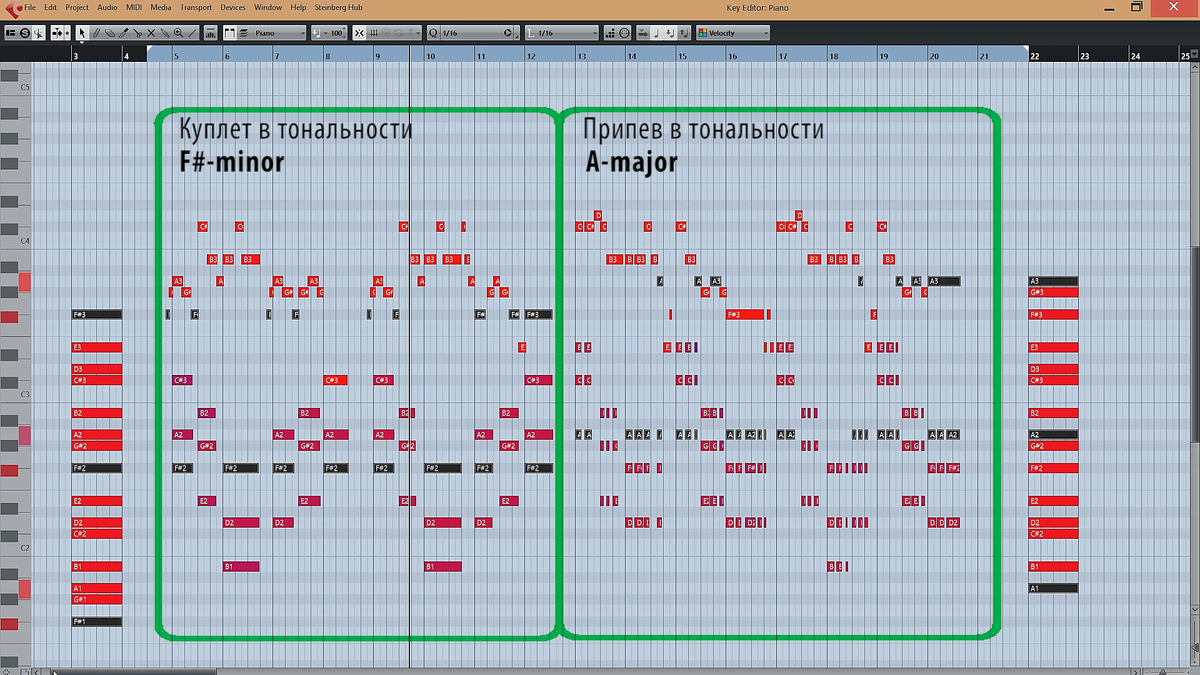Select the Split scissors tool

137,33
